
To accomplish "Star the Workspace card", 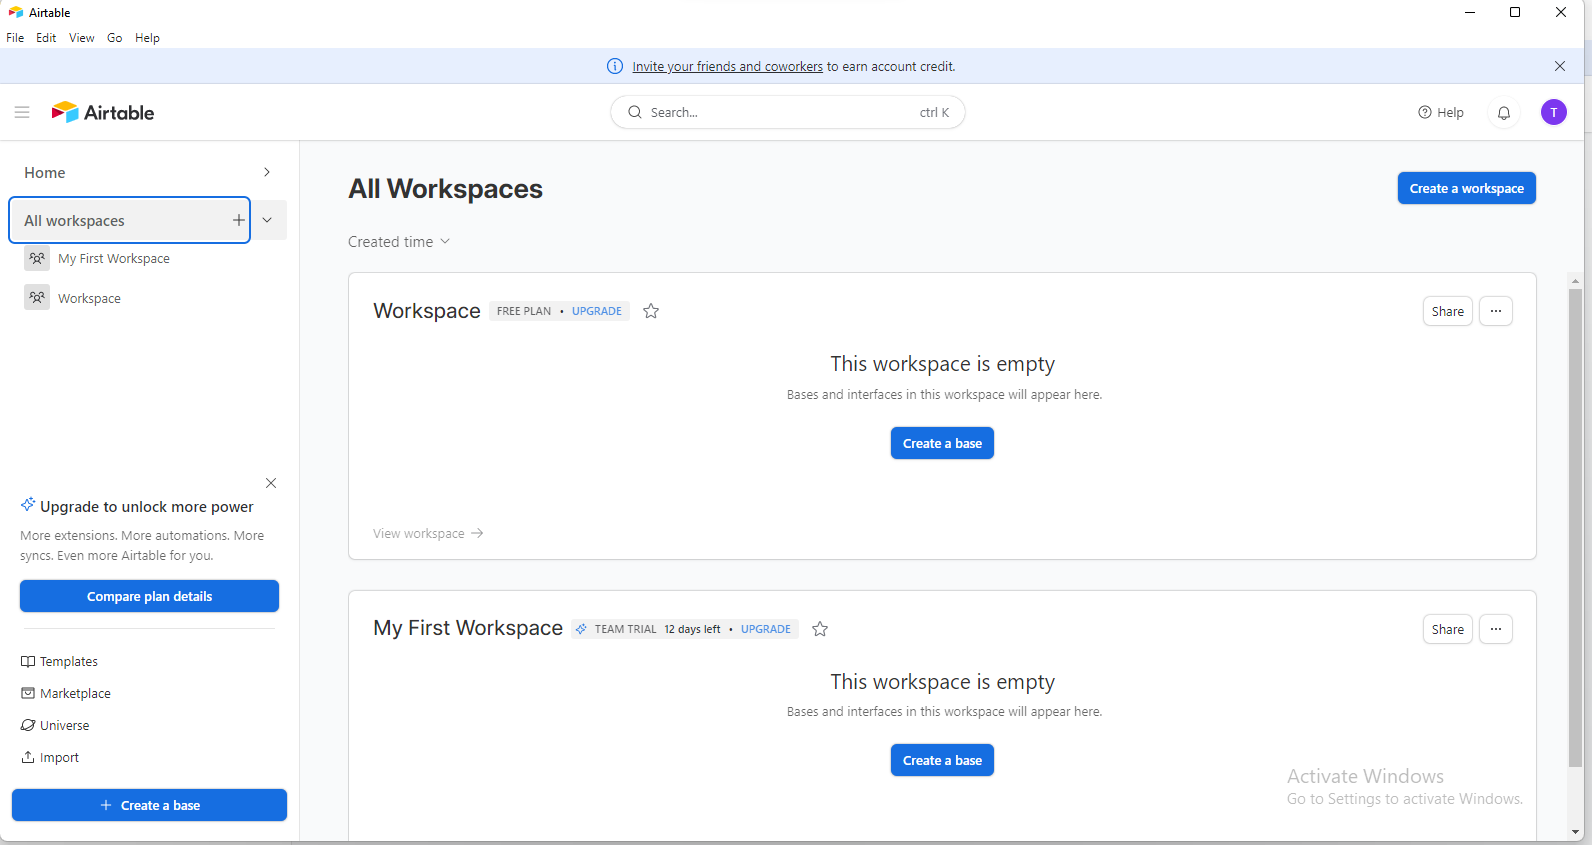I will (651, 311).
